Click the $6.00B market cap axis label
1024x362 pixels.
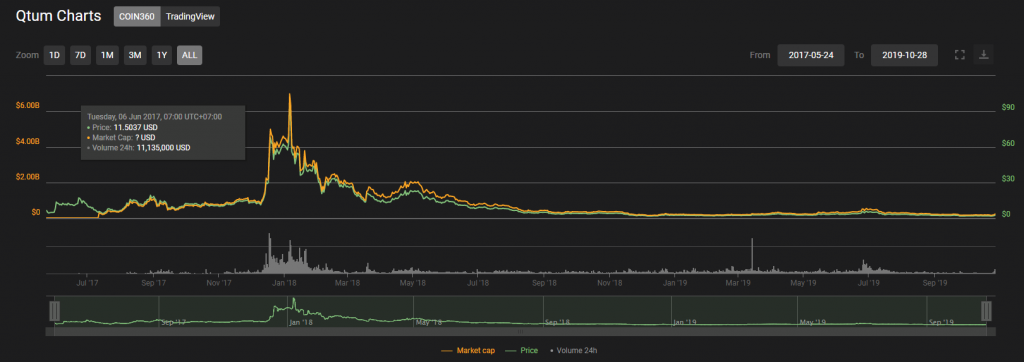click(28, 106)
